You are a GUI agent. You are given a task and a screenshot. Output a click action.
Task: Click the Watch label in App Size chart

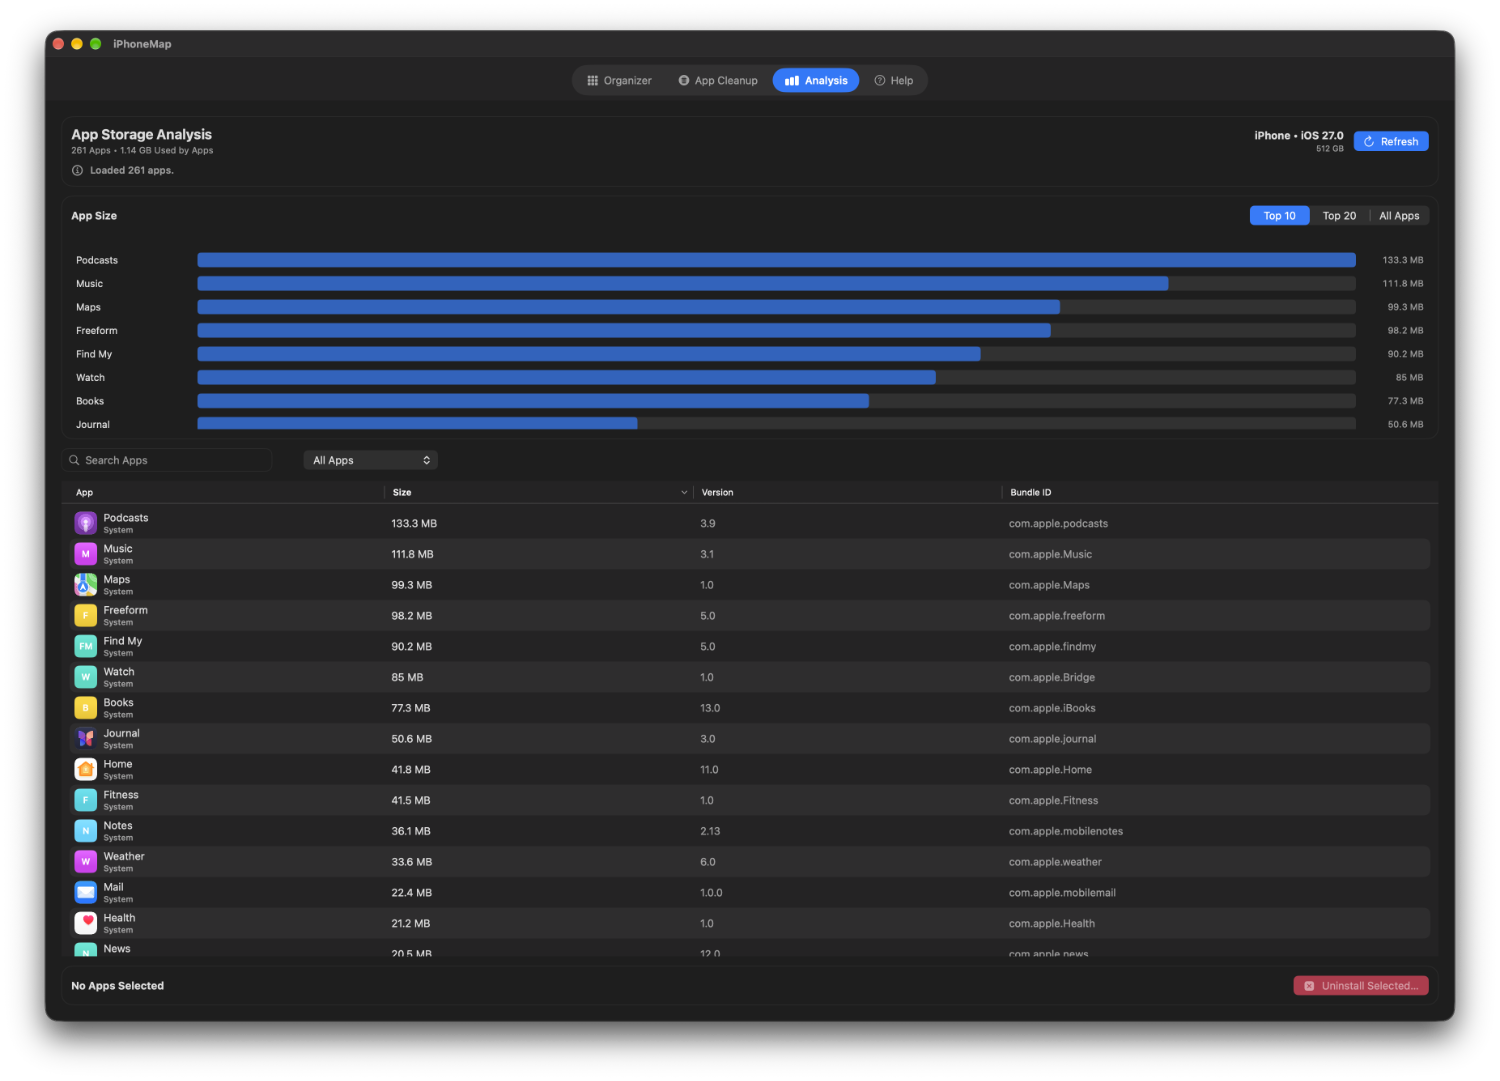click(x=90, y=378)
